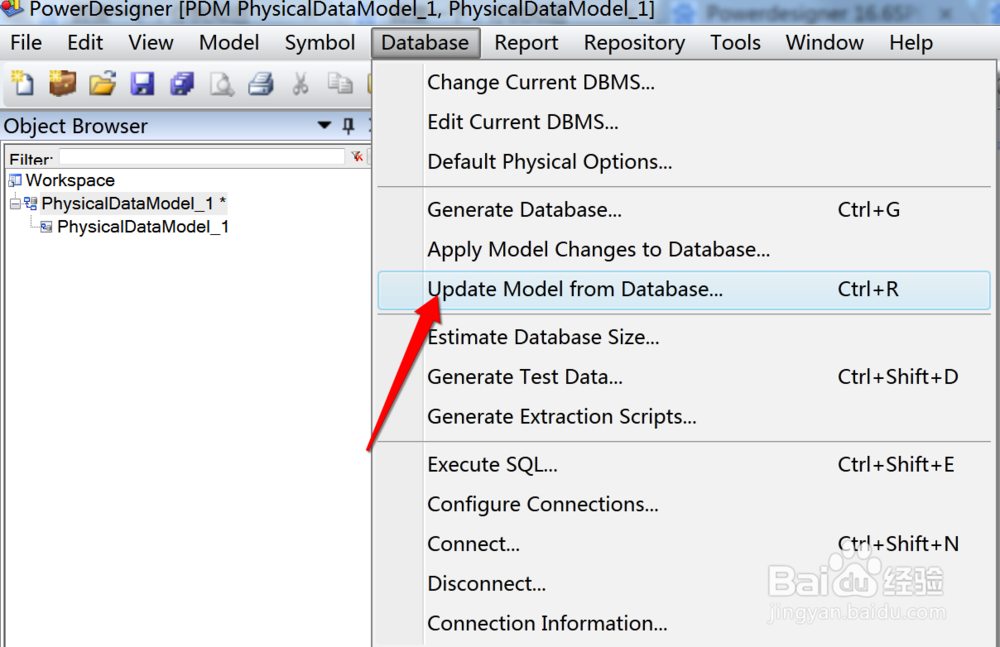1000x647 pixels.
Task: Choose Connect... menu entry
Action: click(684, 544)
